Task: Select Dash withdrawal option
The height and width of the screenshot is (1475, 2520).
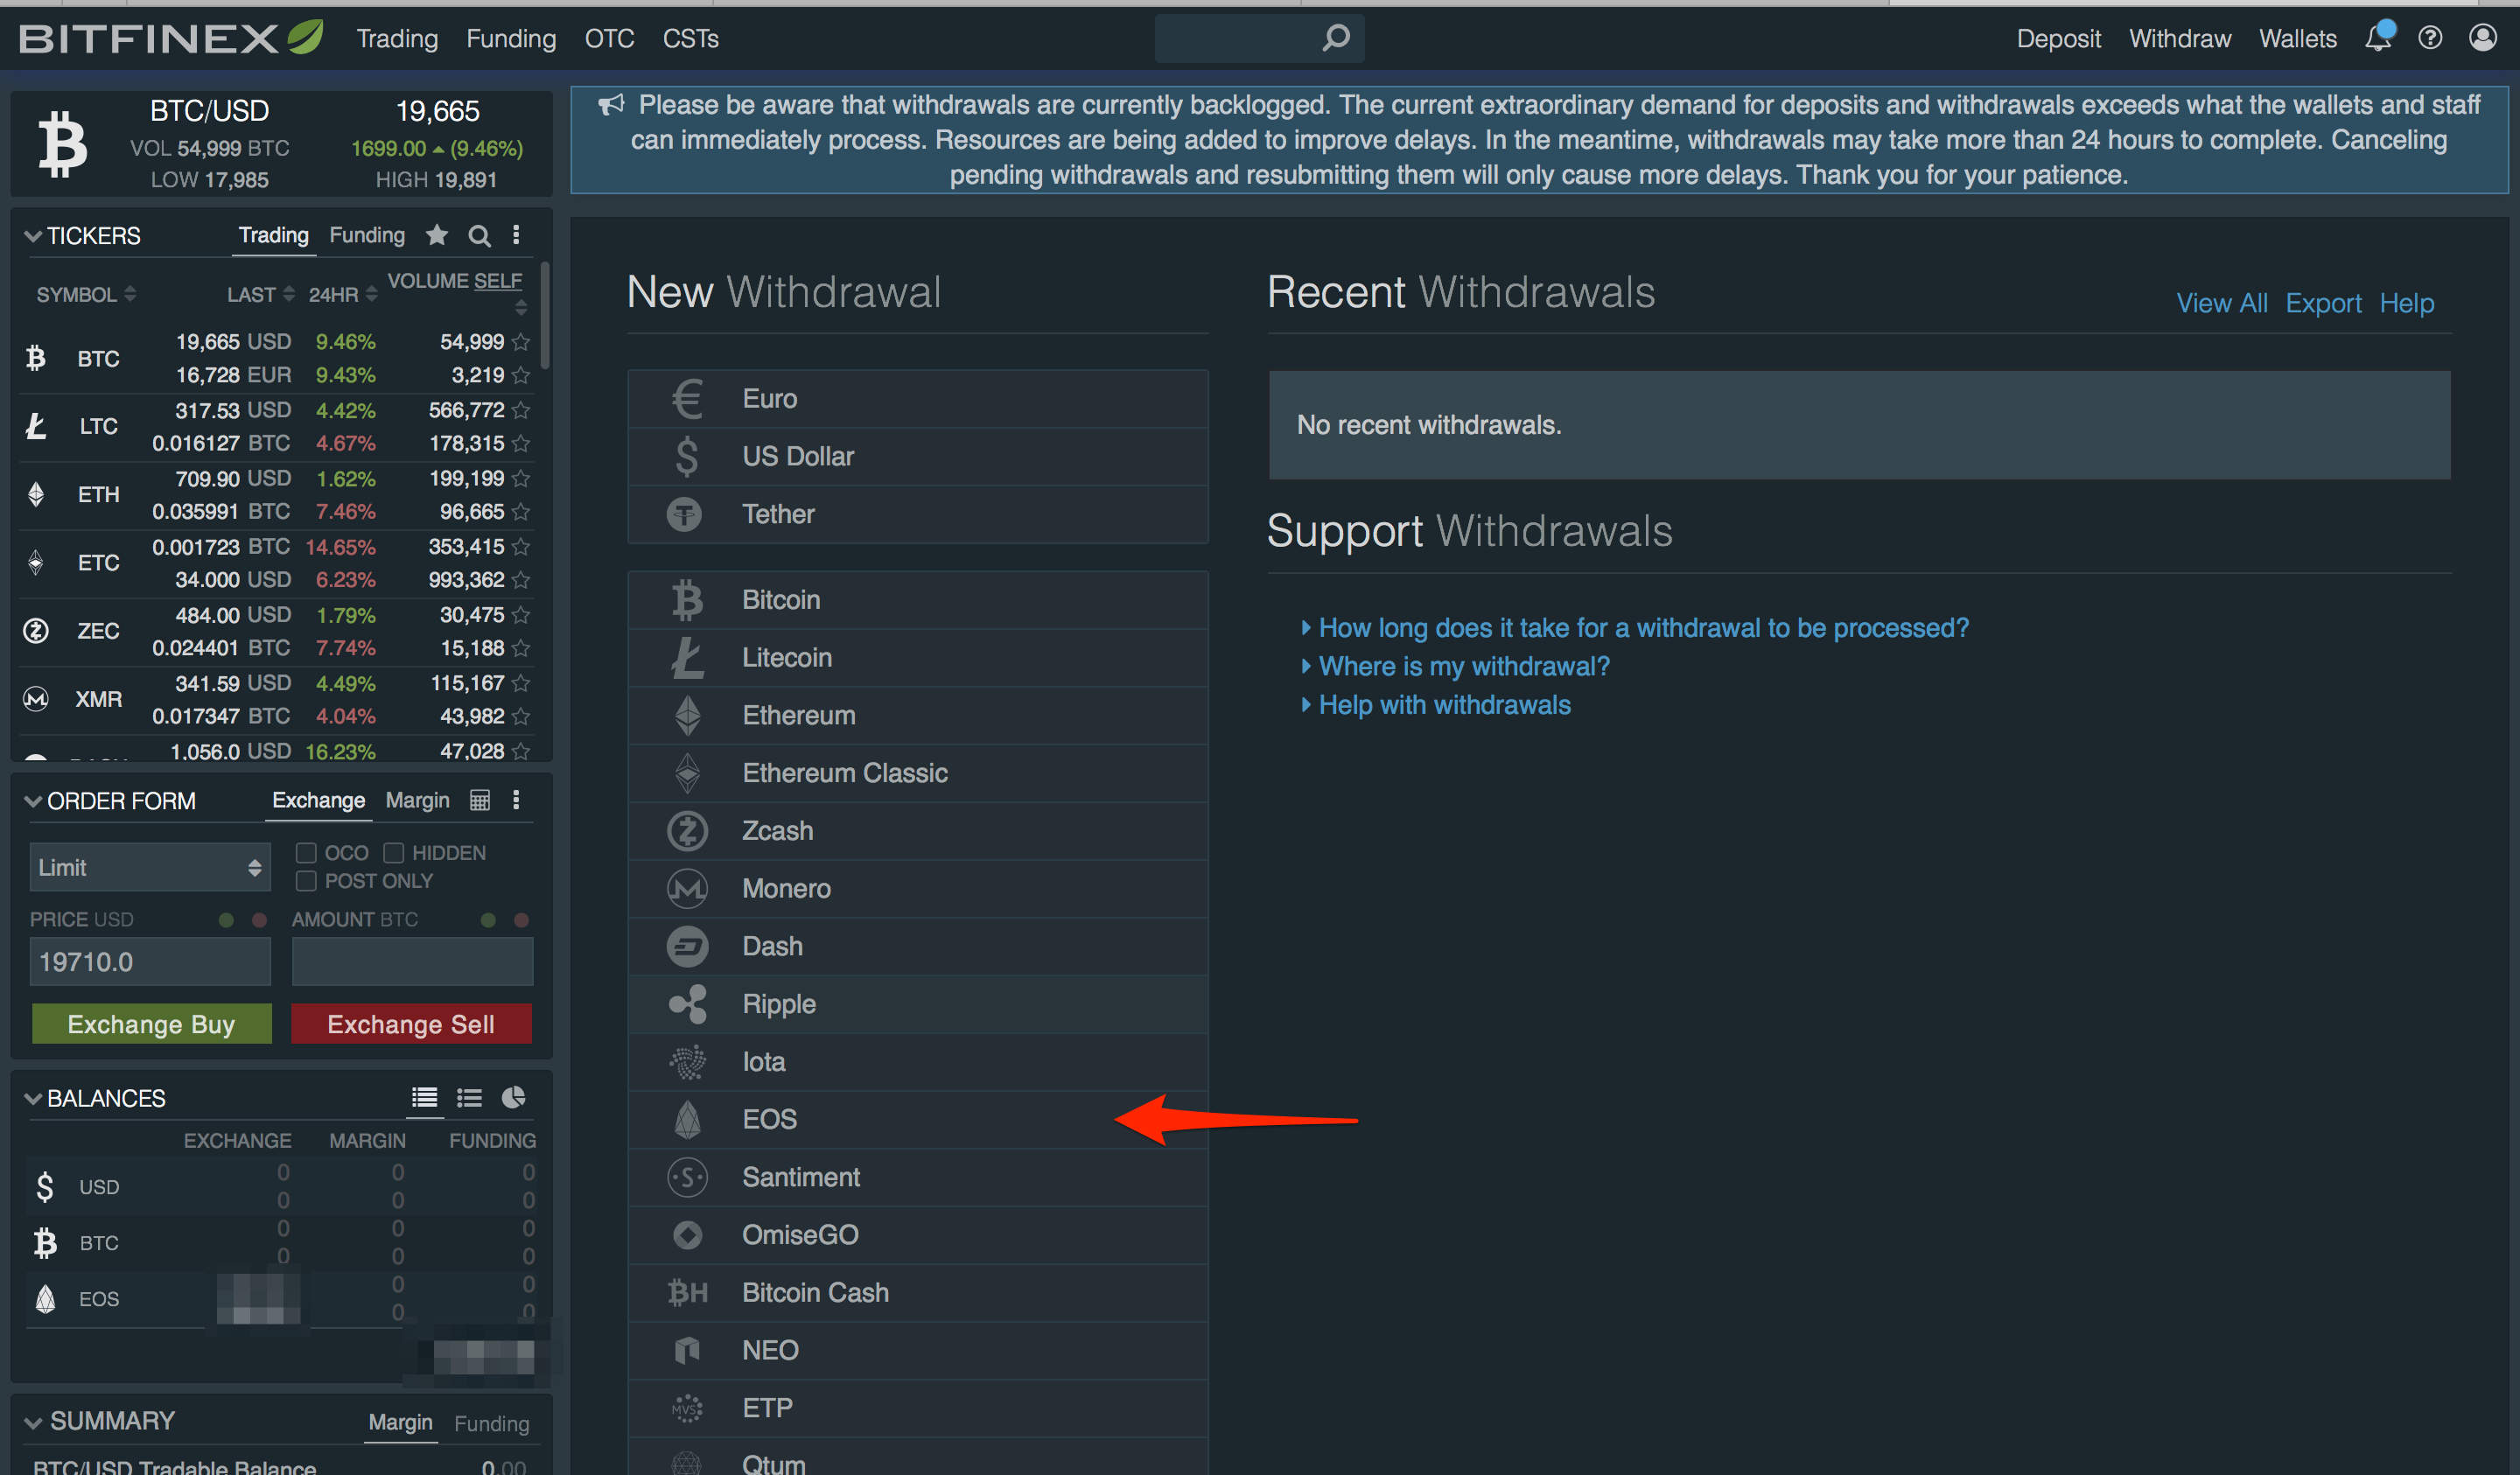Action: [x=918, y=946]
